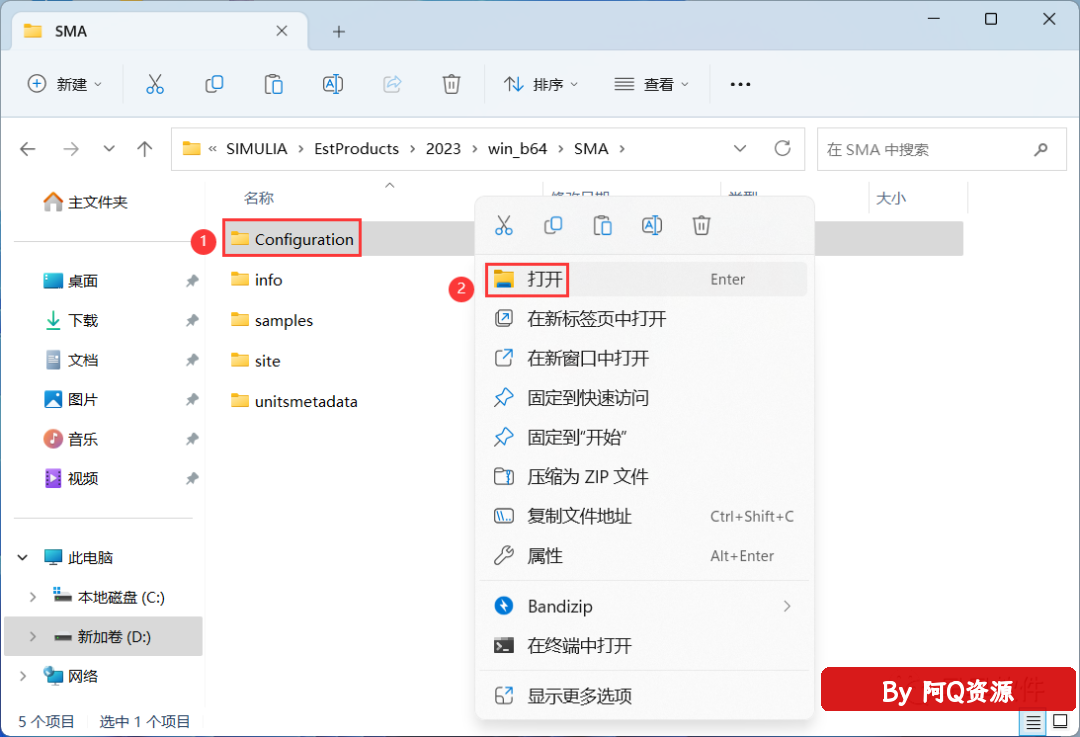The height and width of the screenshot is (737, 1080).
Task: Click the Rename icon in the context menu
Action: tap(652, 225)
